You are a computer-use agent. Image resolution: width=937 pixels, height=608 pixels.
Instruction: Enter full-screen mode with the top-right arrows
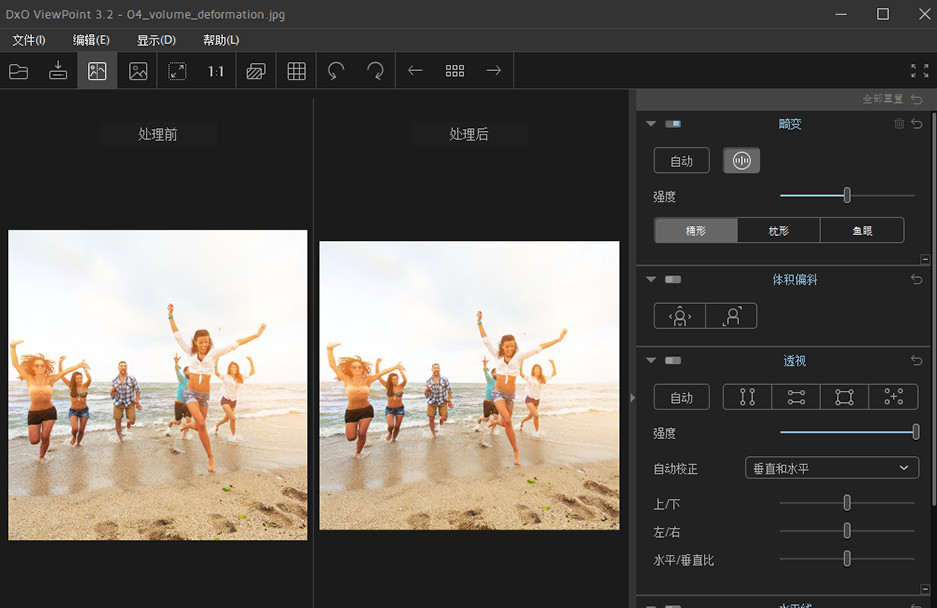(x=919, y=71)
